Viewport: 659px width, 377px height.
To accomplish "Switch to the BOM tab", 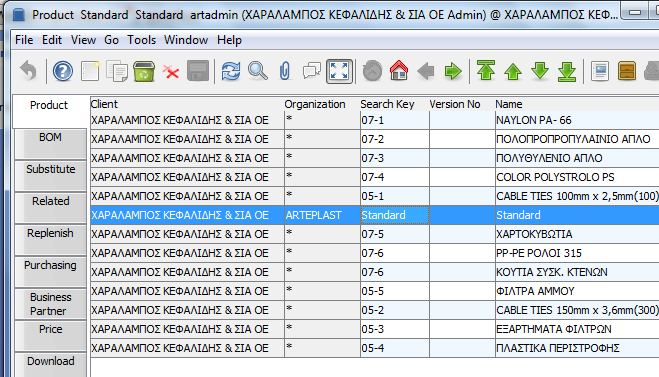I will tap(50, 143).
